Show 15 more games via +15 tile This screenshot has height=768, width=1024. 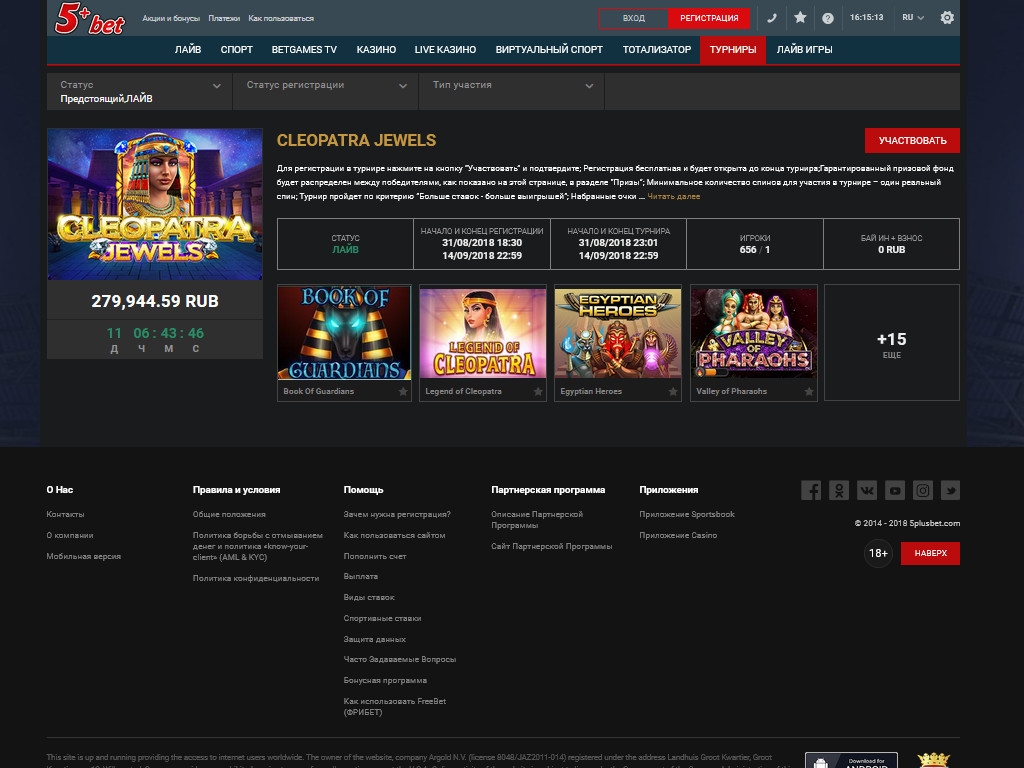891,343
